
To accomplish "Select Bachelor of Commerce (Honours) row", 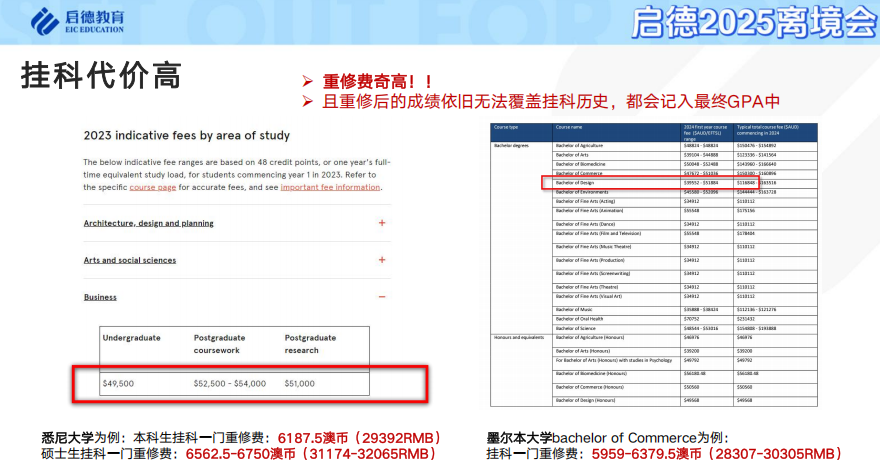I will 589,387.
